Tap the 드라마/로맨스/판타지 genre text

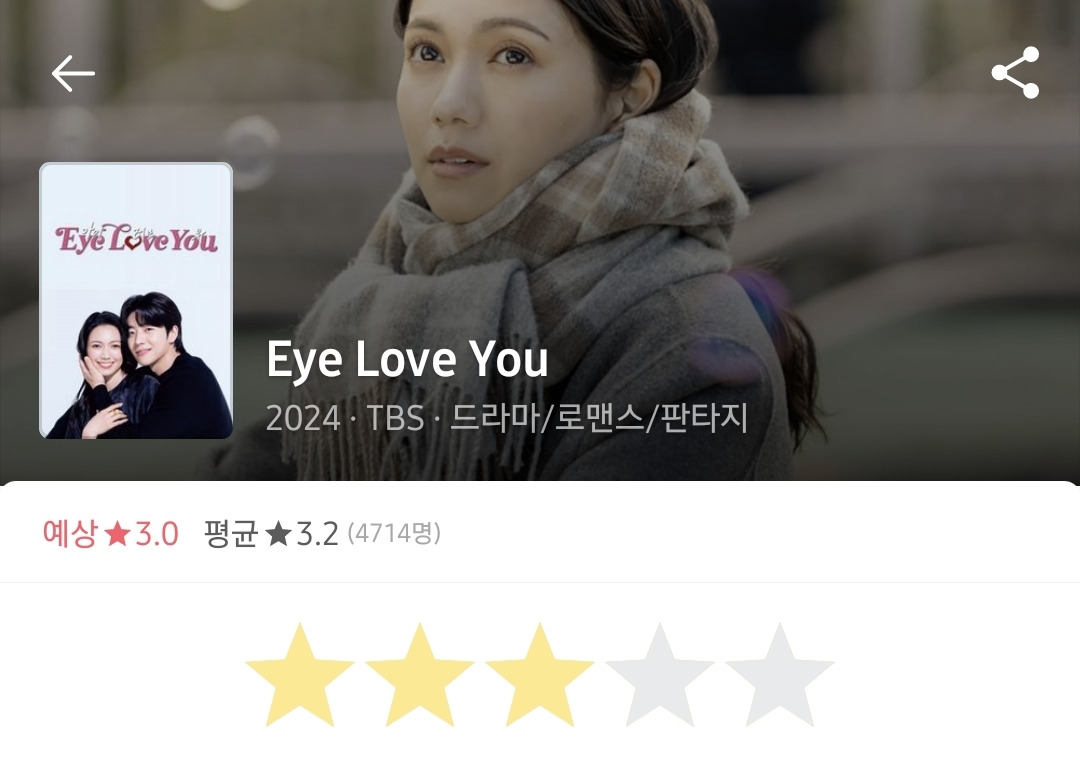[599, 417]
